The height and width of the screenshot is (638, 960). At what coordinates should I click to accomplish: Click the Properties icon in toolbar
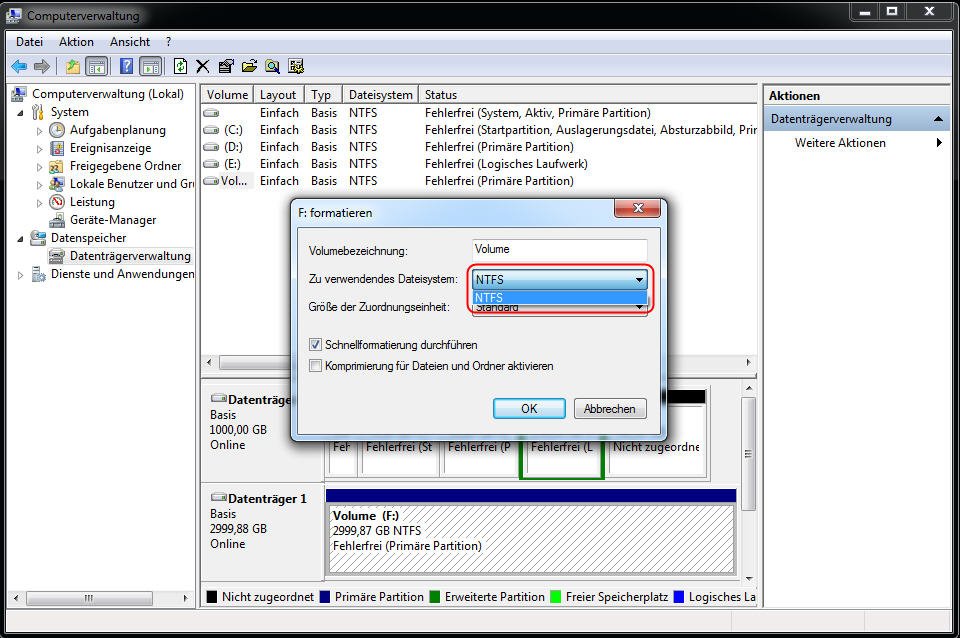click(226, 66)
